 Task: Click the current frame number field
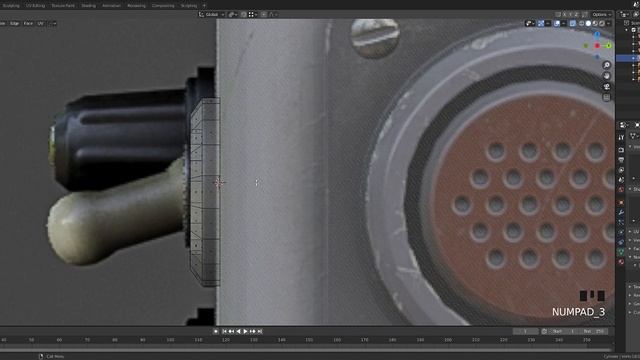(x=525, y=331)
